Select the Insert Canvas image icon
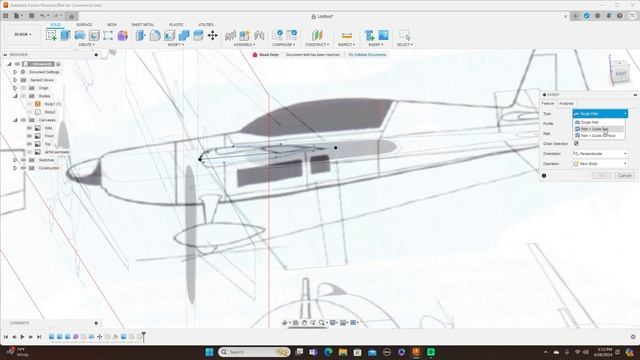 pos(383,36)
